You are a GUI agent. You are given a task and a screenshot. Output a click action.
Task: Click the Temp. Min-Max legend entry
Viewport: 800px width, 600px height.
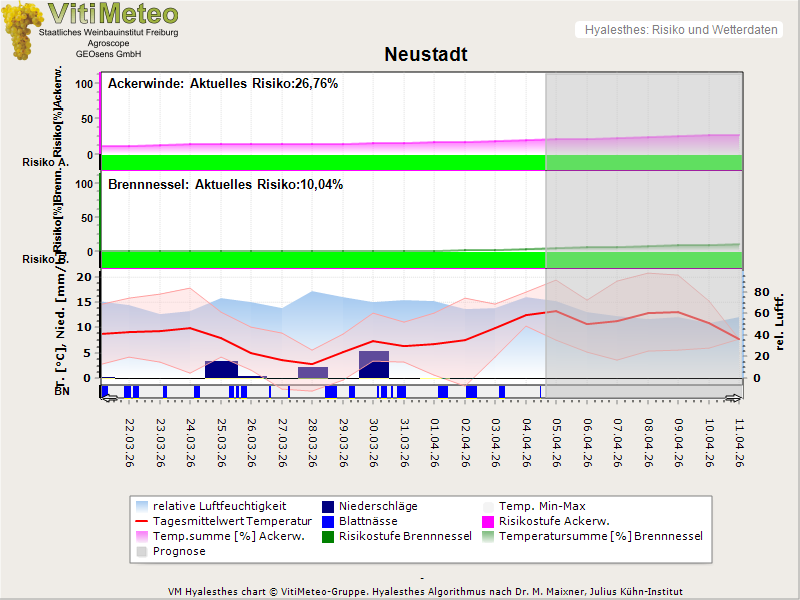point(541,506)
